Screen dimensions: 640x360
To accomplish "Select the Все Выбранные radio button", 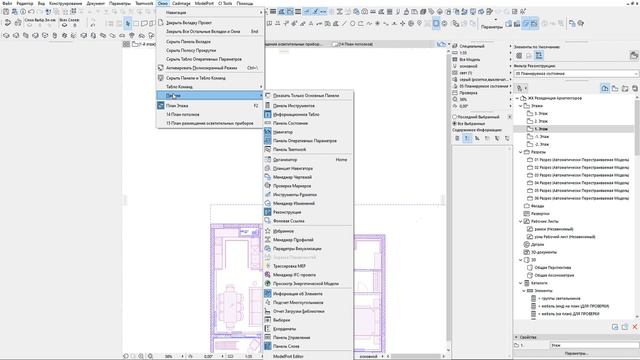I will (454, 123).
